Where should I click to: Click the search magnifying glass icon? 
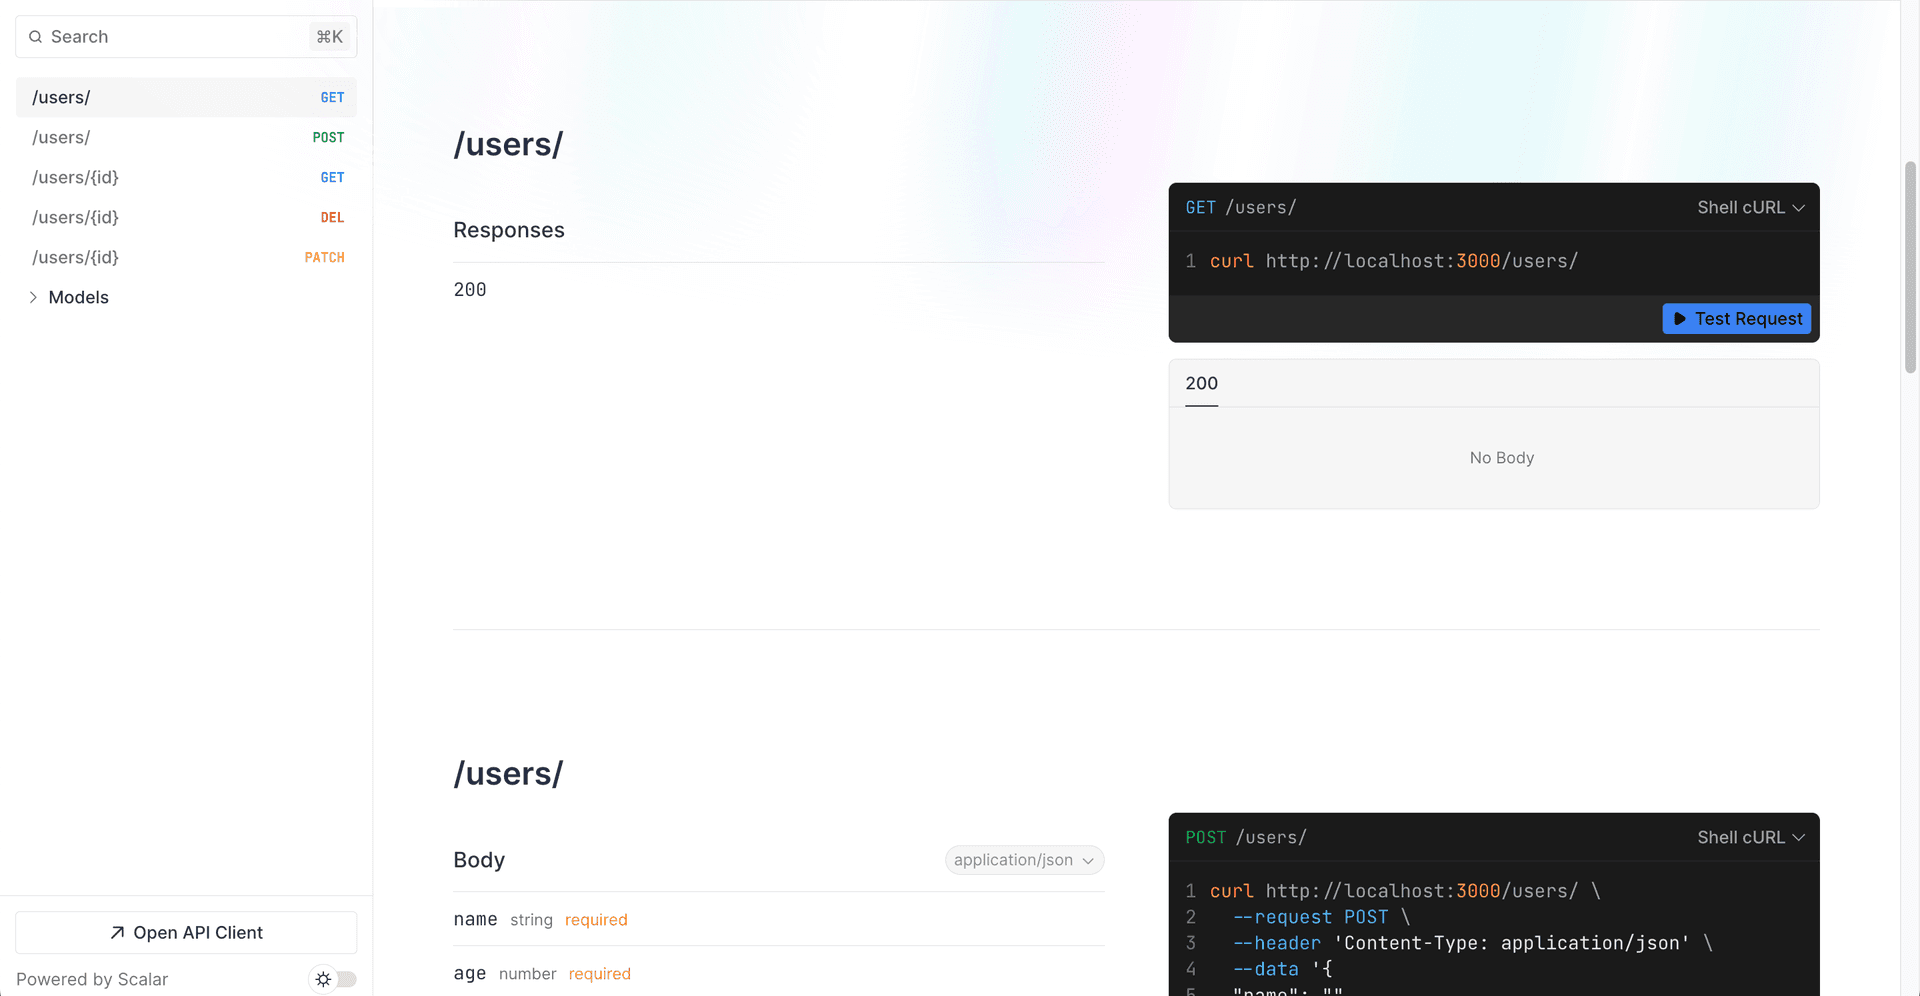[x=35, y=36]
